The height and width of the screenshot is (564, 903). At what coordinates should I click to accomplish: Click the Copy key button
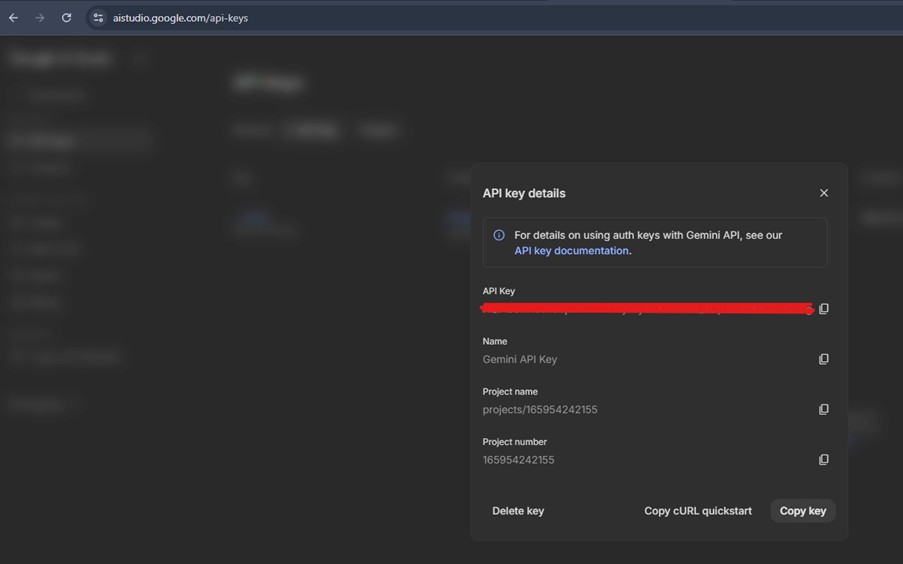[803, 511]
